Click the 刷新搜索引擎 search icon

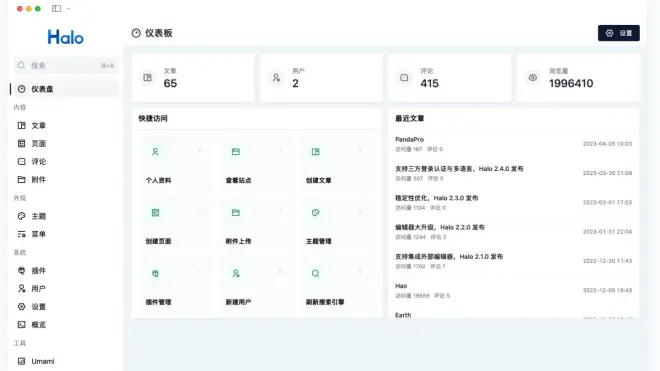click(316, 274)
